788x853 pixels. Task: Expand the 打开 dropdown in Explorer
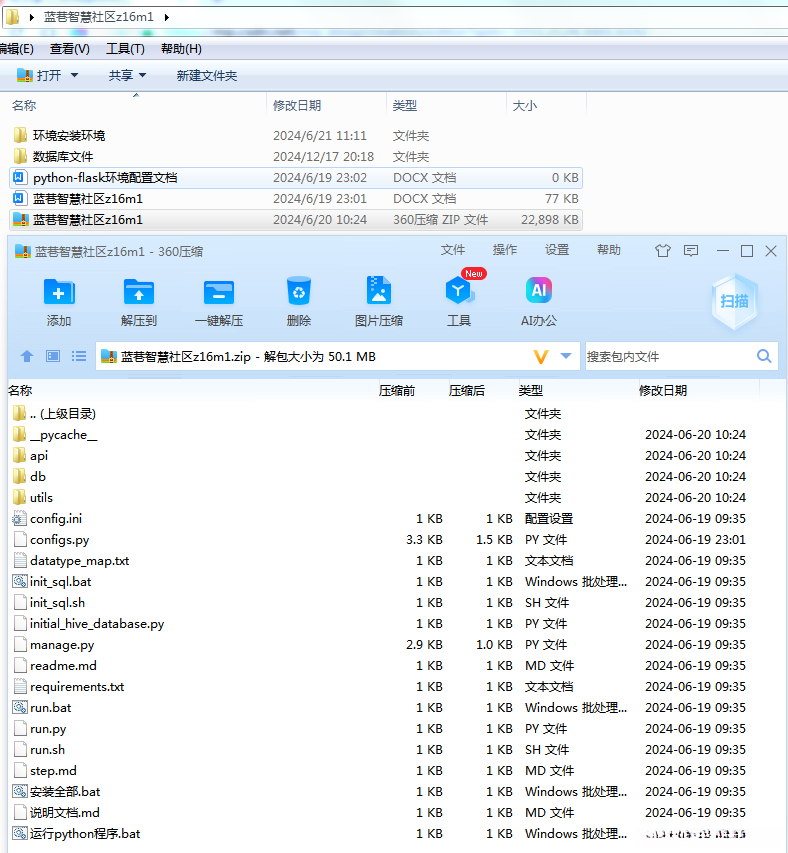point(75,75)
